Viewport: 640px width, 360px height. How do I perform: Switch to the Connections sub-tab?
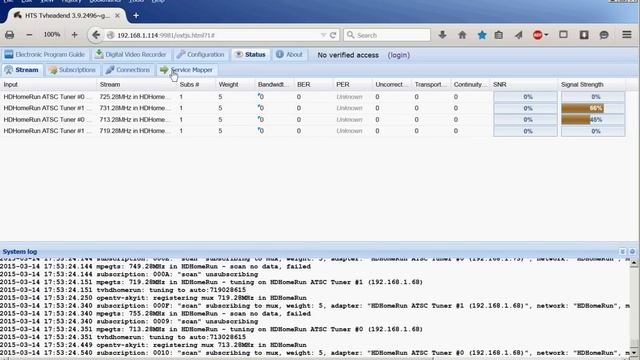128,70
